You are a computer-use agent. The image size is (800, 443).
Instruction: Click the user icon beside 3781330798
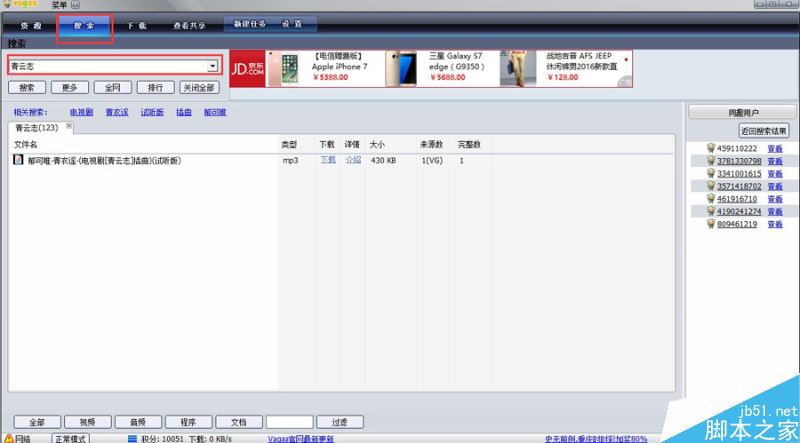(x=711, y=161)
